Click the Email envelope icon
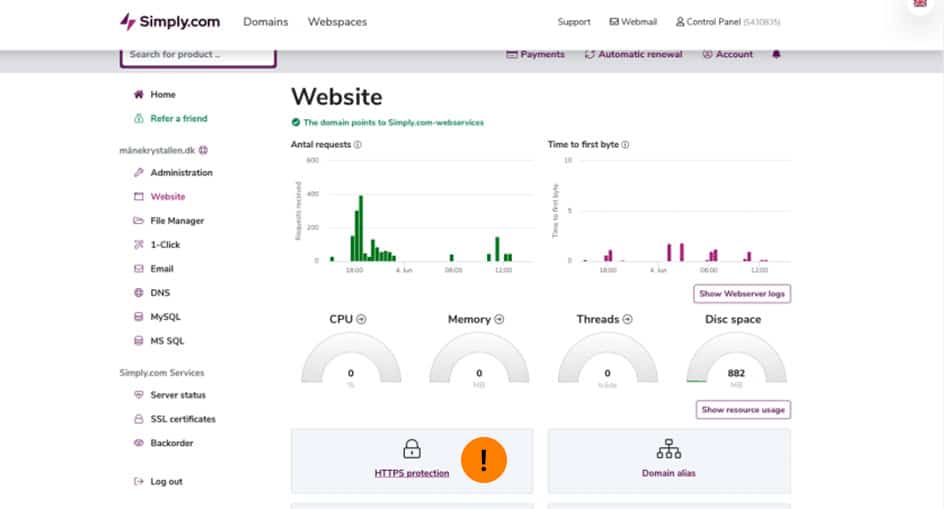Image resolution: width=944 pixels, height=509 pixels. click(138, 269)
